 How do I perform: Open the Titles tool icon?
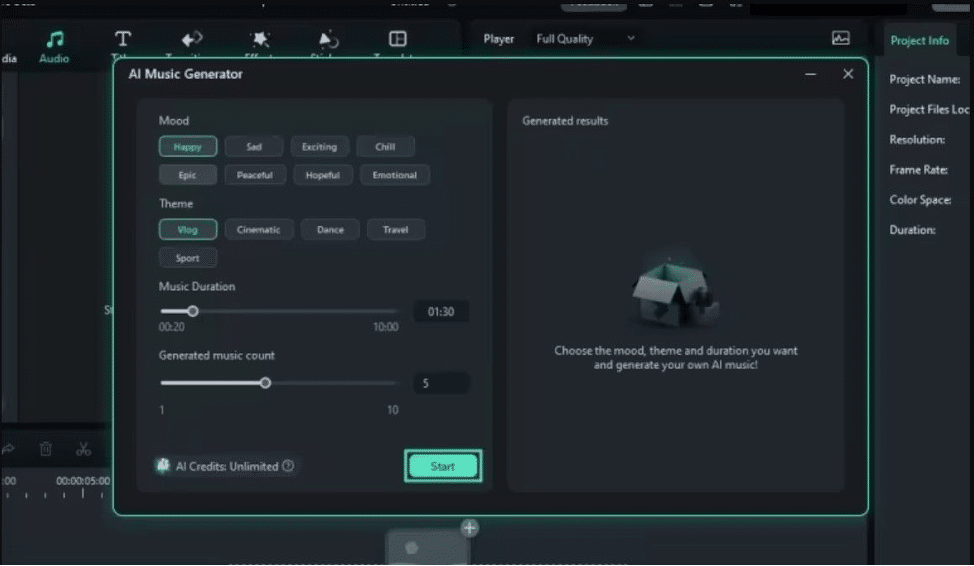point(123,39)
